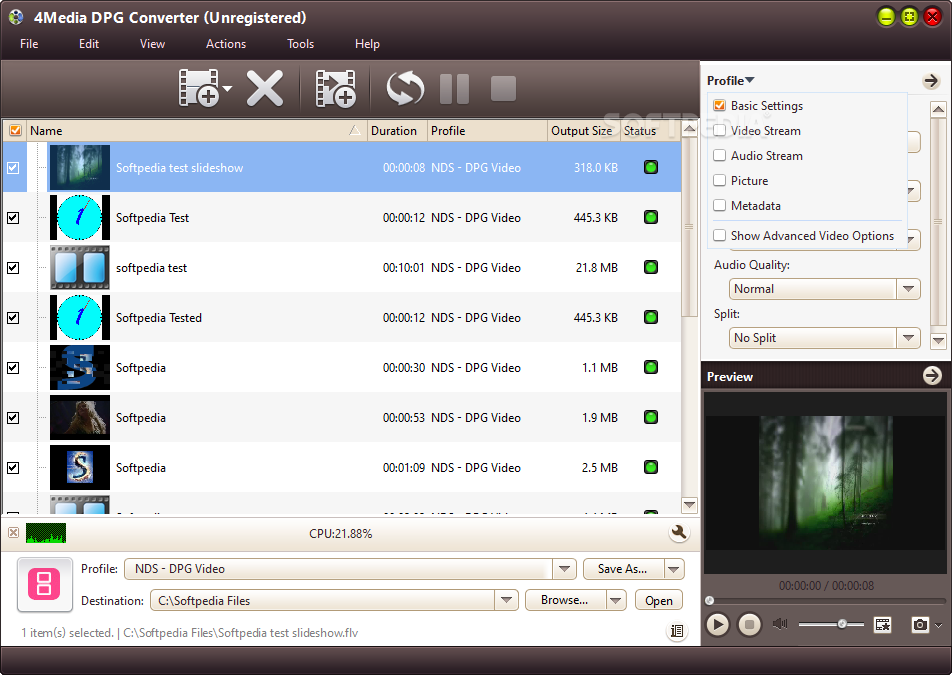The height and width of the screenshot is (675, 952).
Task: Uncheck the checkbox of the 1.1 MB row
Action: point(13,368)
